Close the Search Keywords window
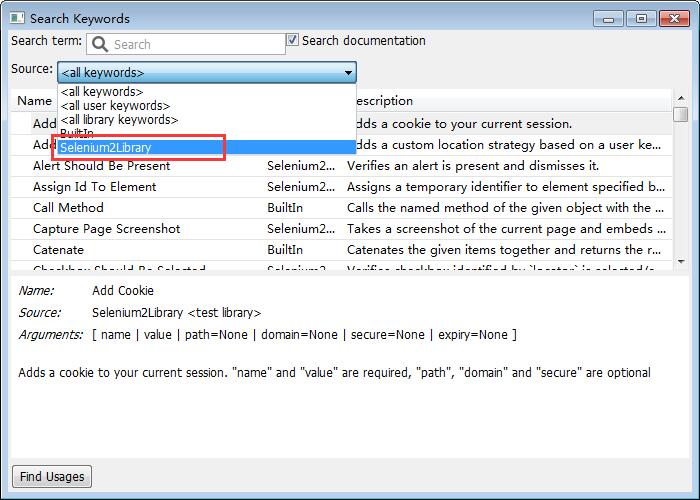Image resolution: width=700 pixels, height=500 pixels. [674, 19]
